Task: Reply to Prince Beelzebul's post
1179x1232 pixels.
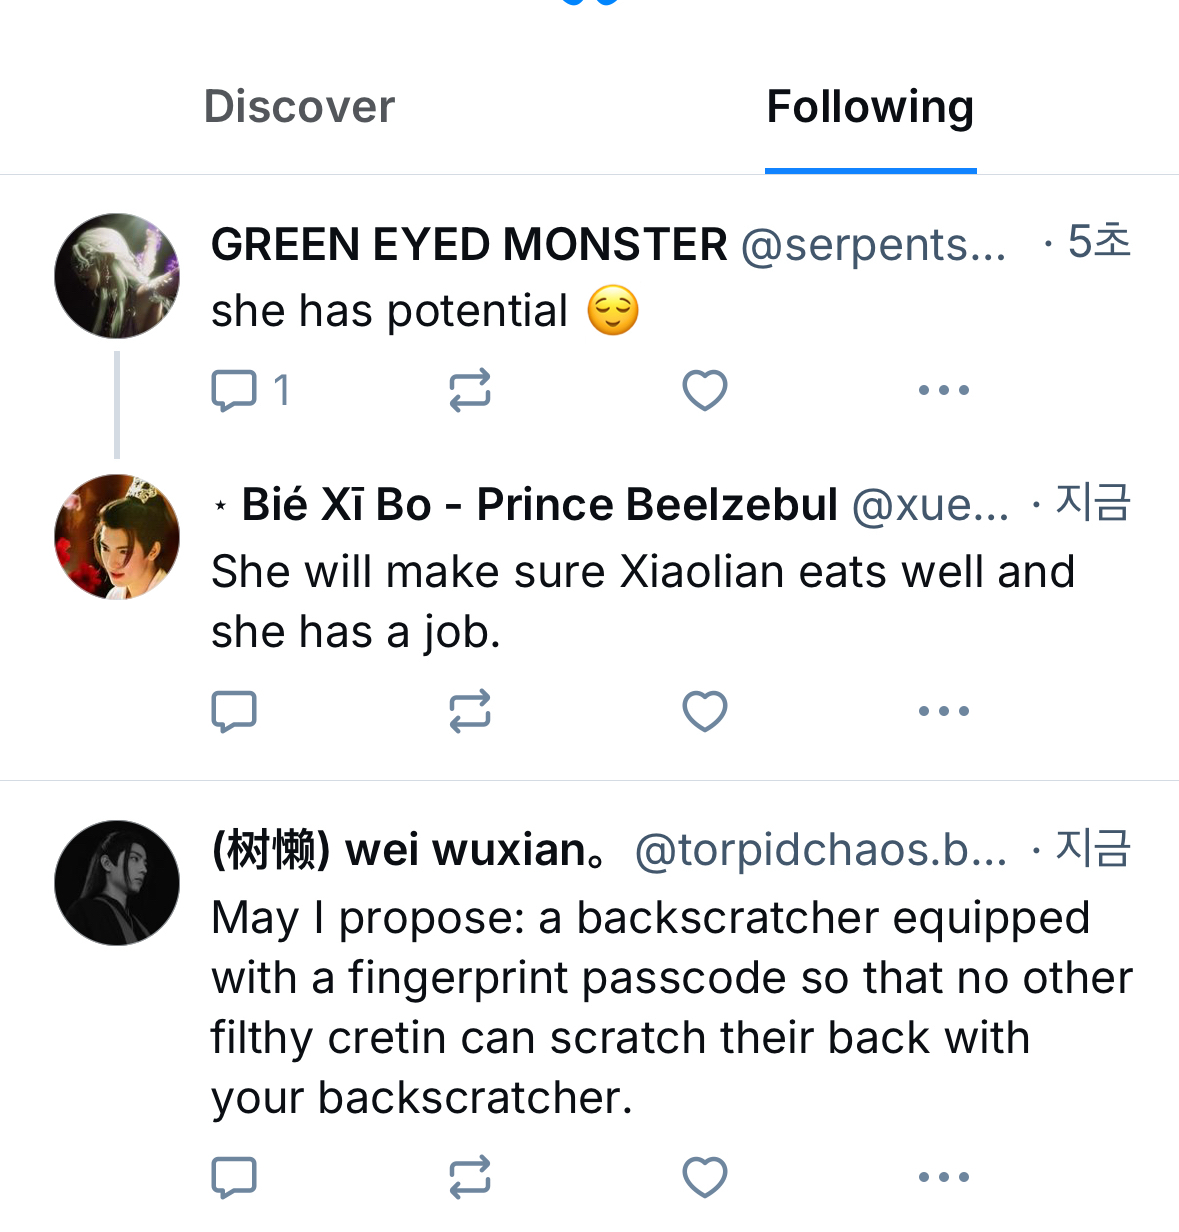Action: 235,711
